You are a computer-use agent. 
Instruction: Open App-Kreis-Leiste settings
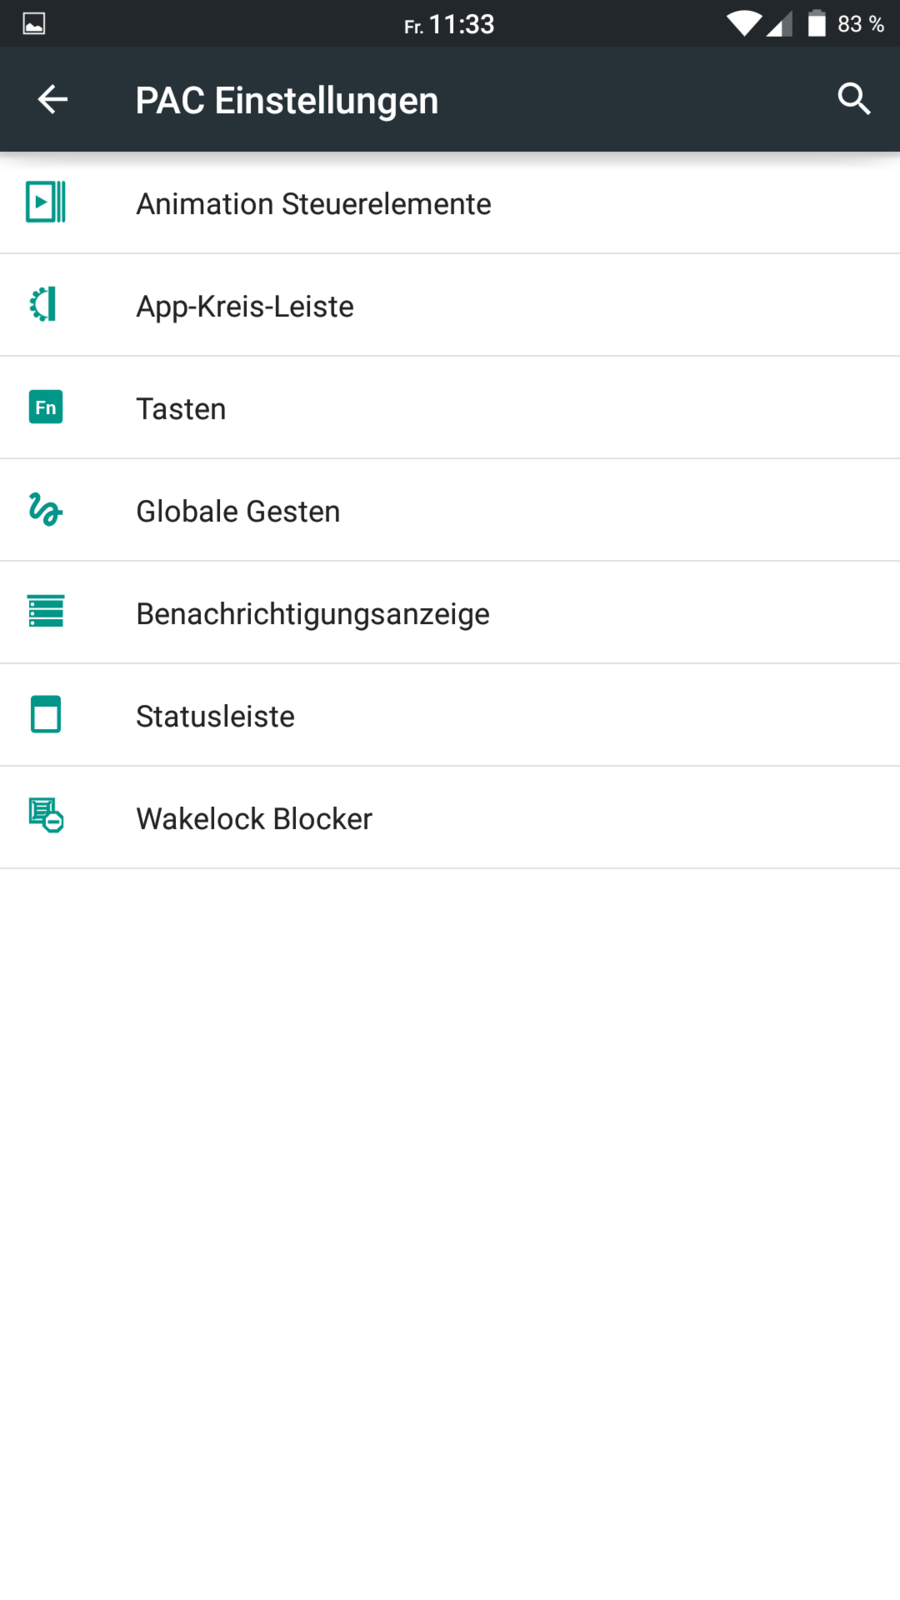pos(245,306)
